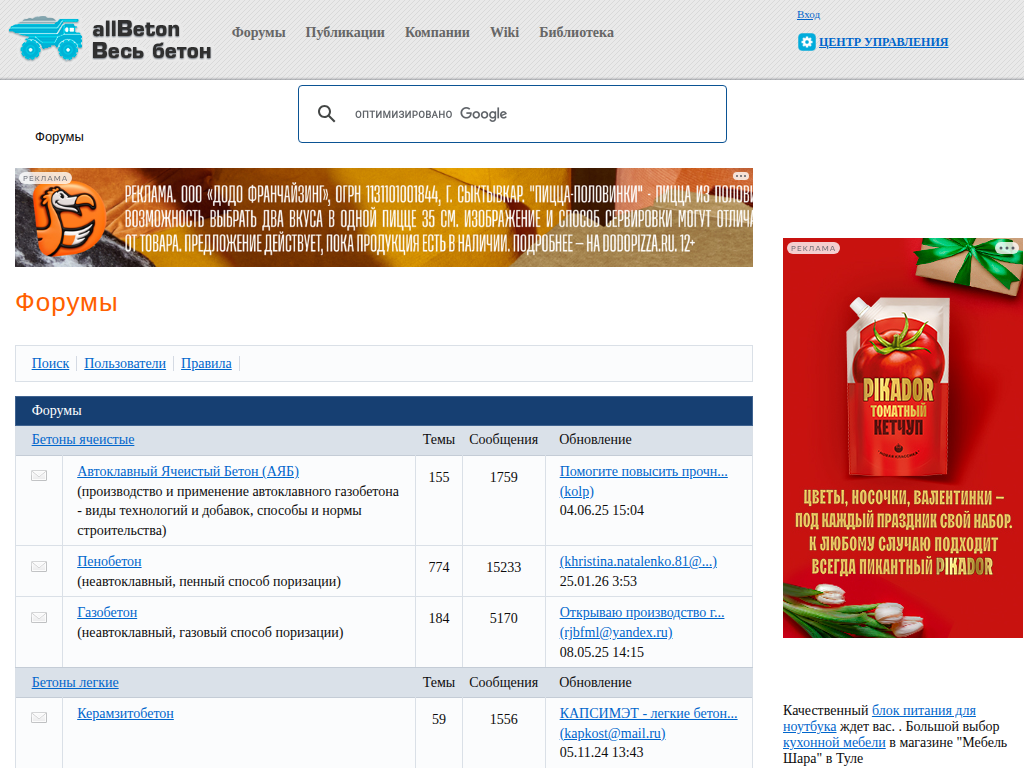Click the Pikador ketchup advertisement image

point(902,440)
